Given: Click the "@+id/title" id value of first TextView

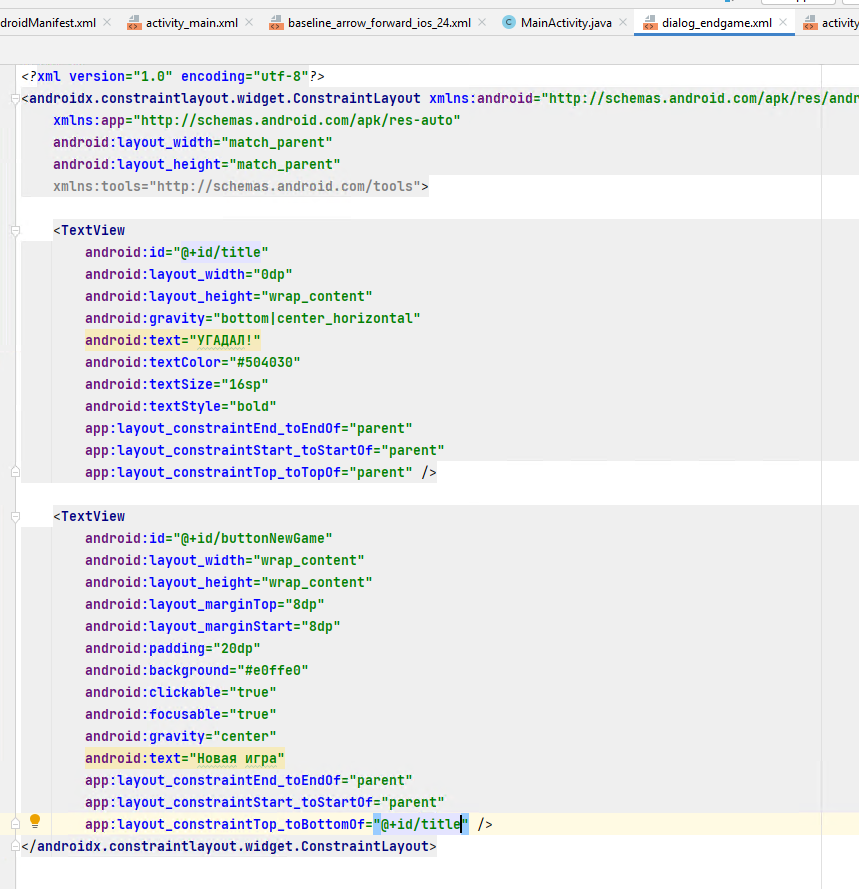Looking at the screenshot, I should (220, 252).
